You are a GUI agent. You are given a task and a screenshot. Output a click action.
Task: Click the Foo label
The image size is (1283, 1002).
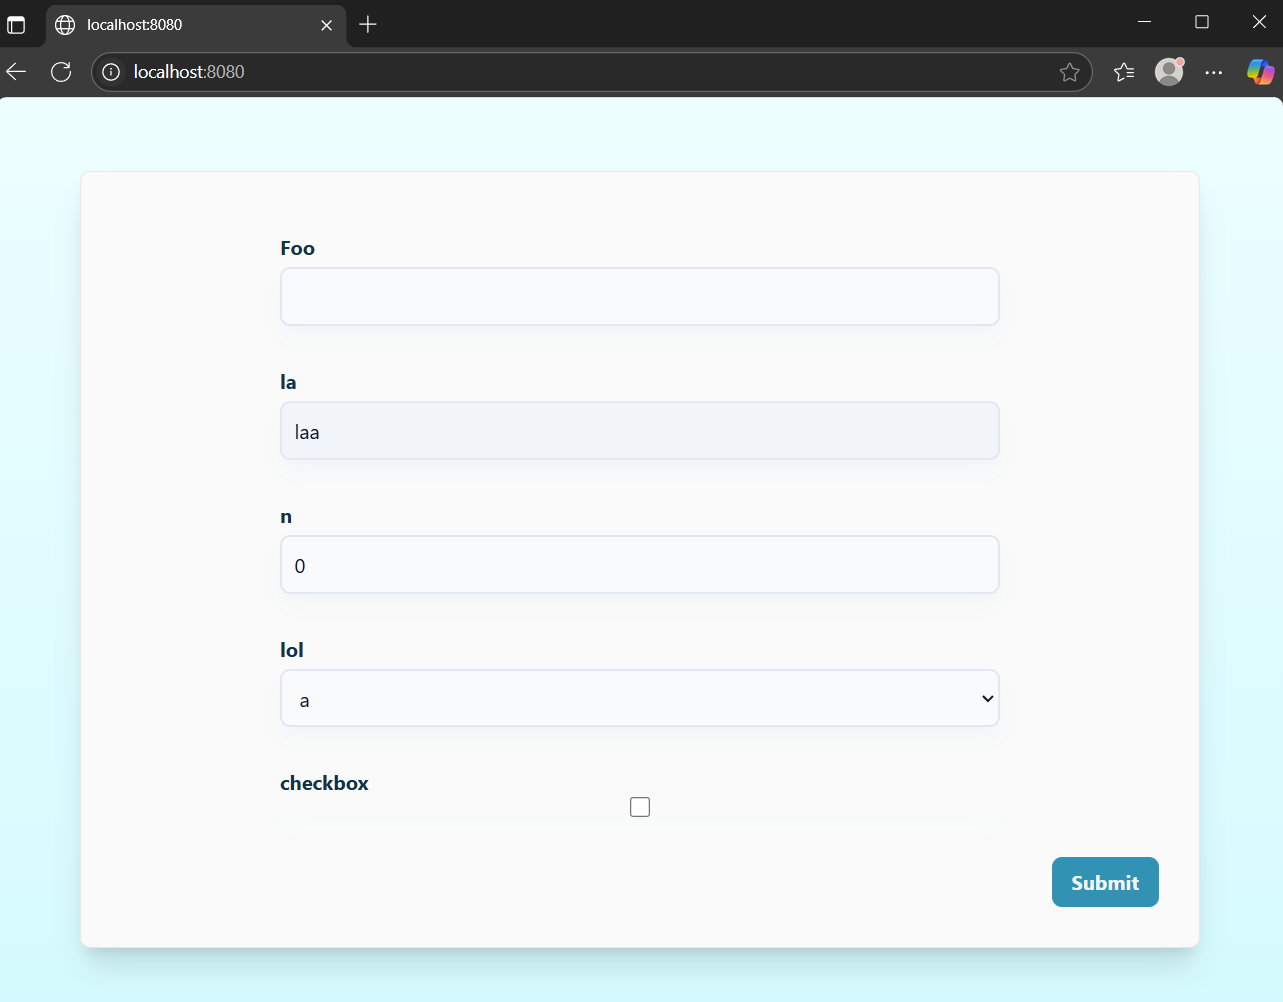point(298,248)
